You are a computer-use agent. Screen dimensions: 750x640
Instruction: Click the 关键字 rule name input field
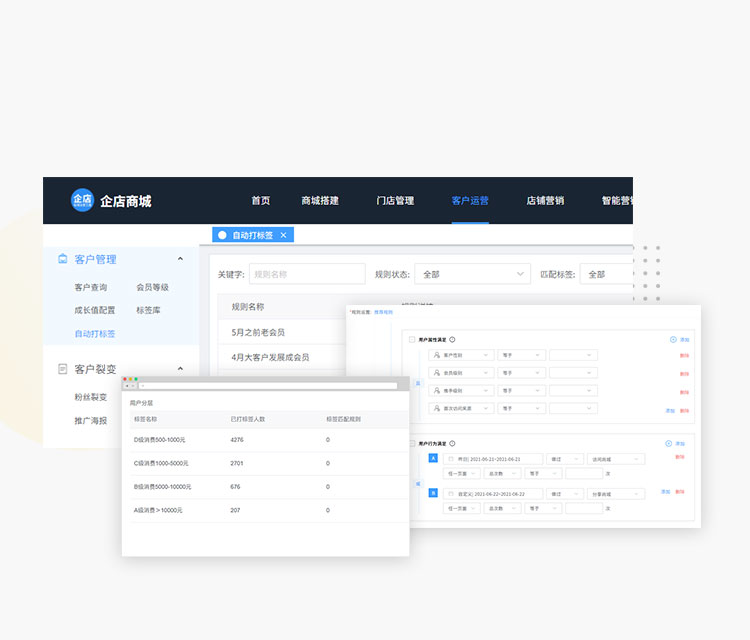click(307, 274)
